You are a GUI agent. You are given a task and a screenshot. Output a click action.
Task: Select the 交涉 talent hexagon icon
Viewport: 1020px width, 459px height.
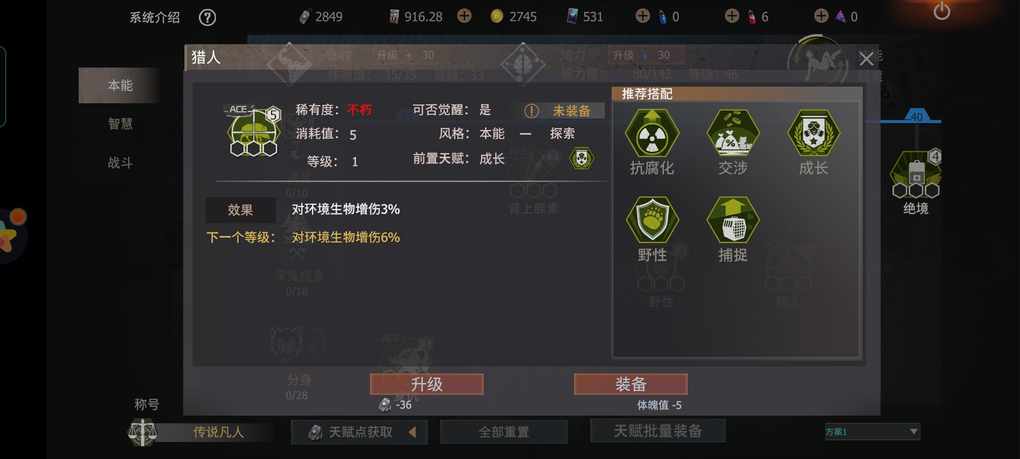pos(732,133)
